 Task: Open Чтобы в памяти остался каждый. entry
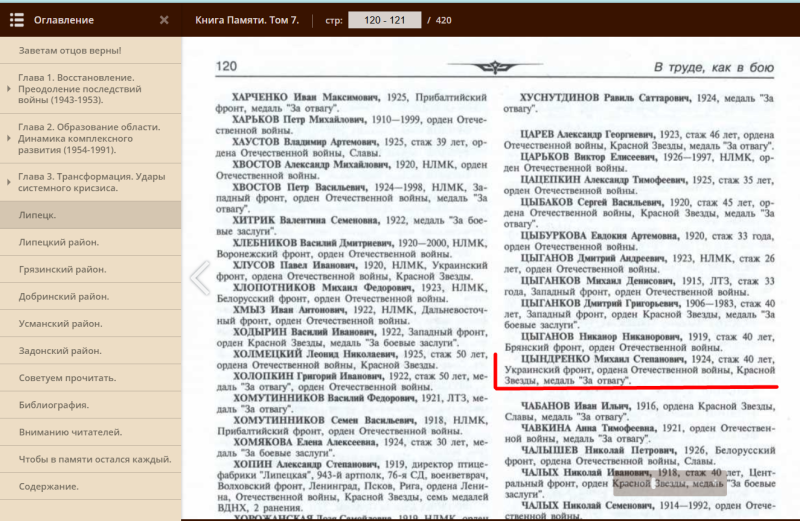90,459
